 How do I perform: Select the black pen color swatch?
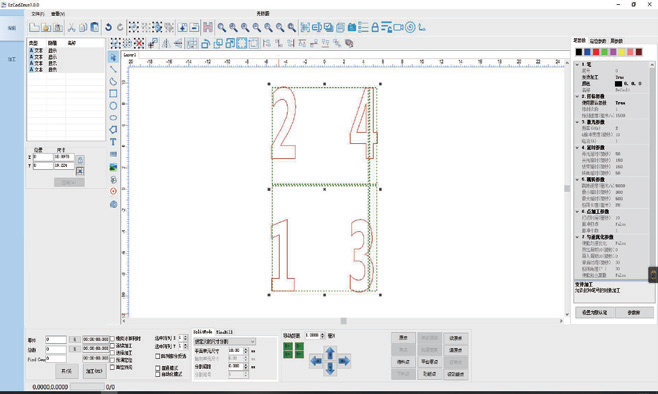pos(579,52)
